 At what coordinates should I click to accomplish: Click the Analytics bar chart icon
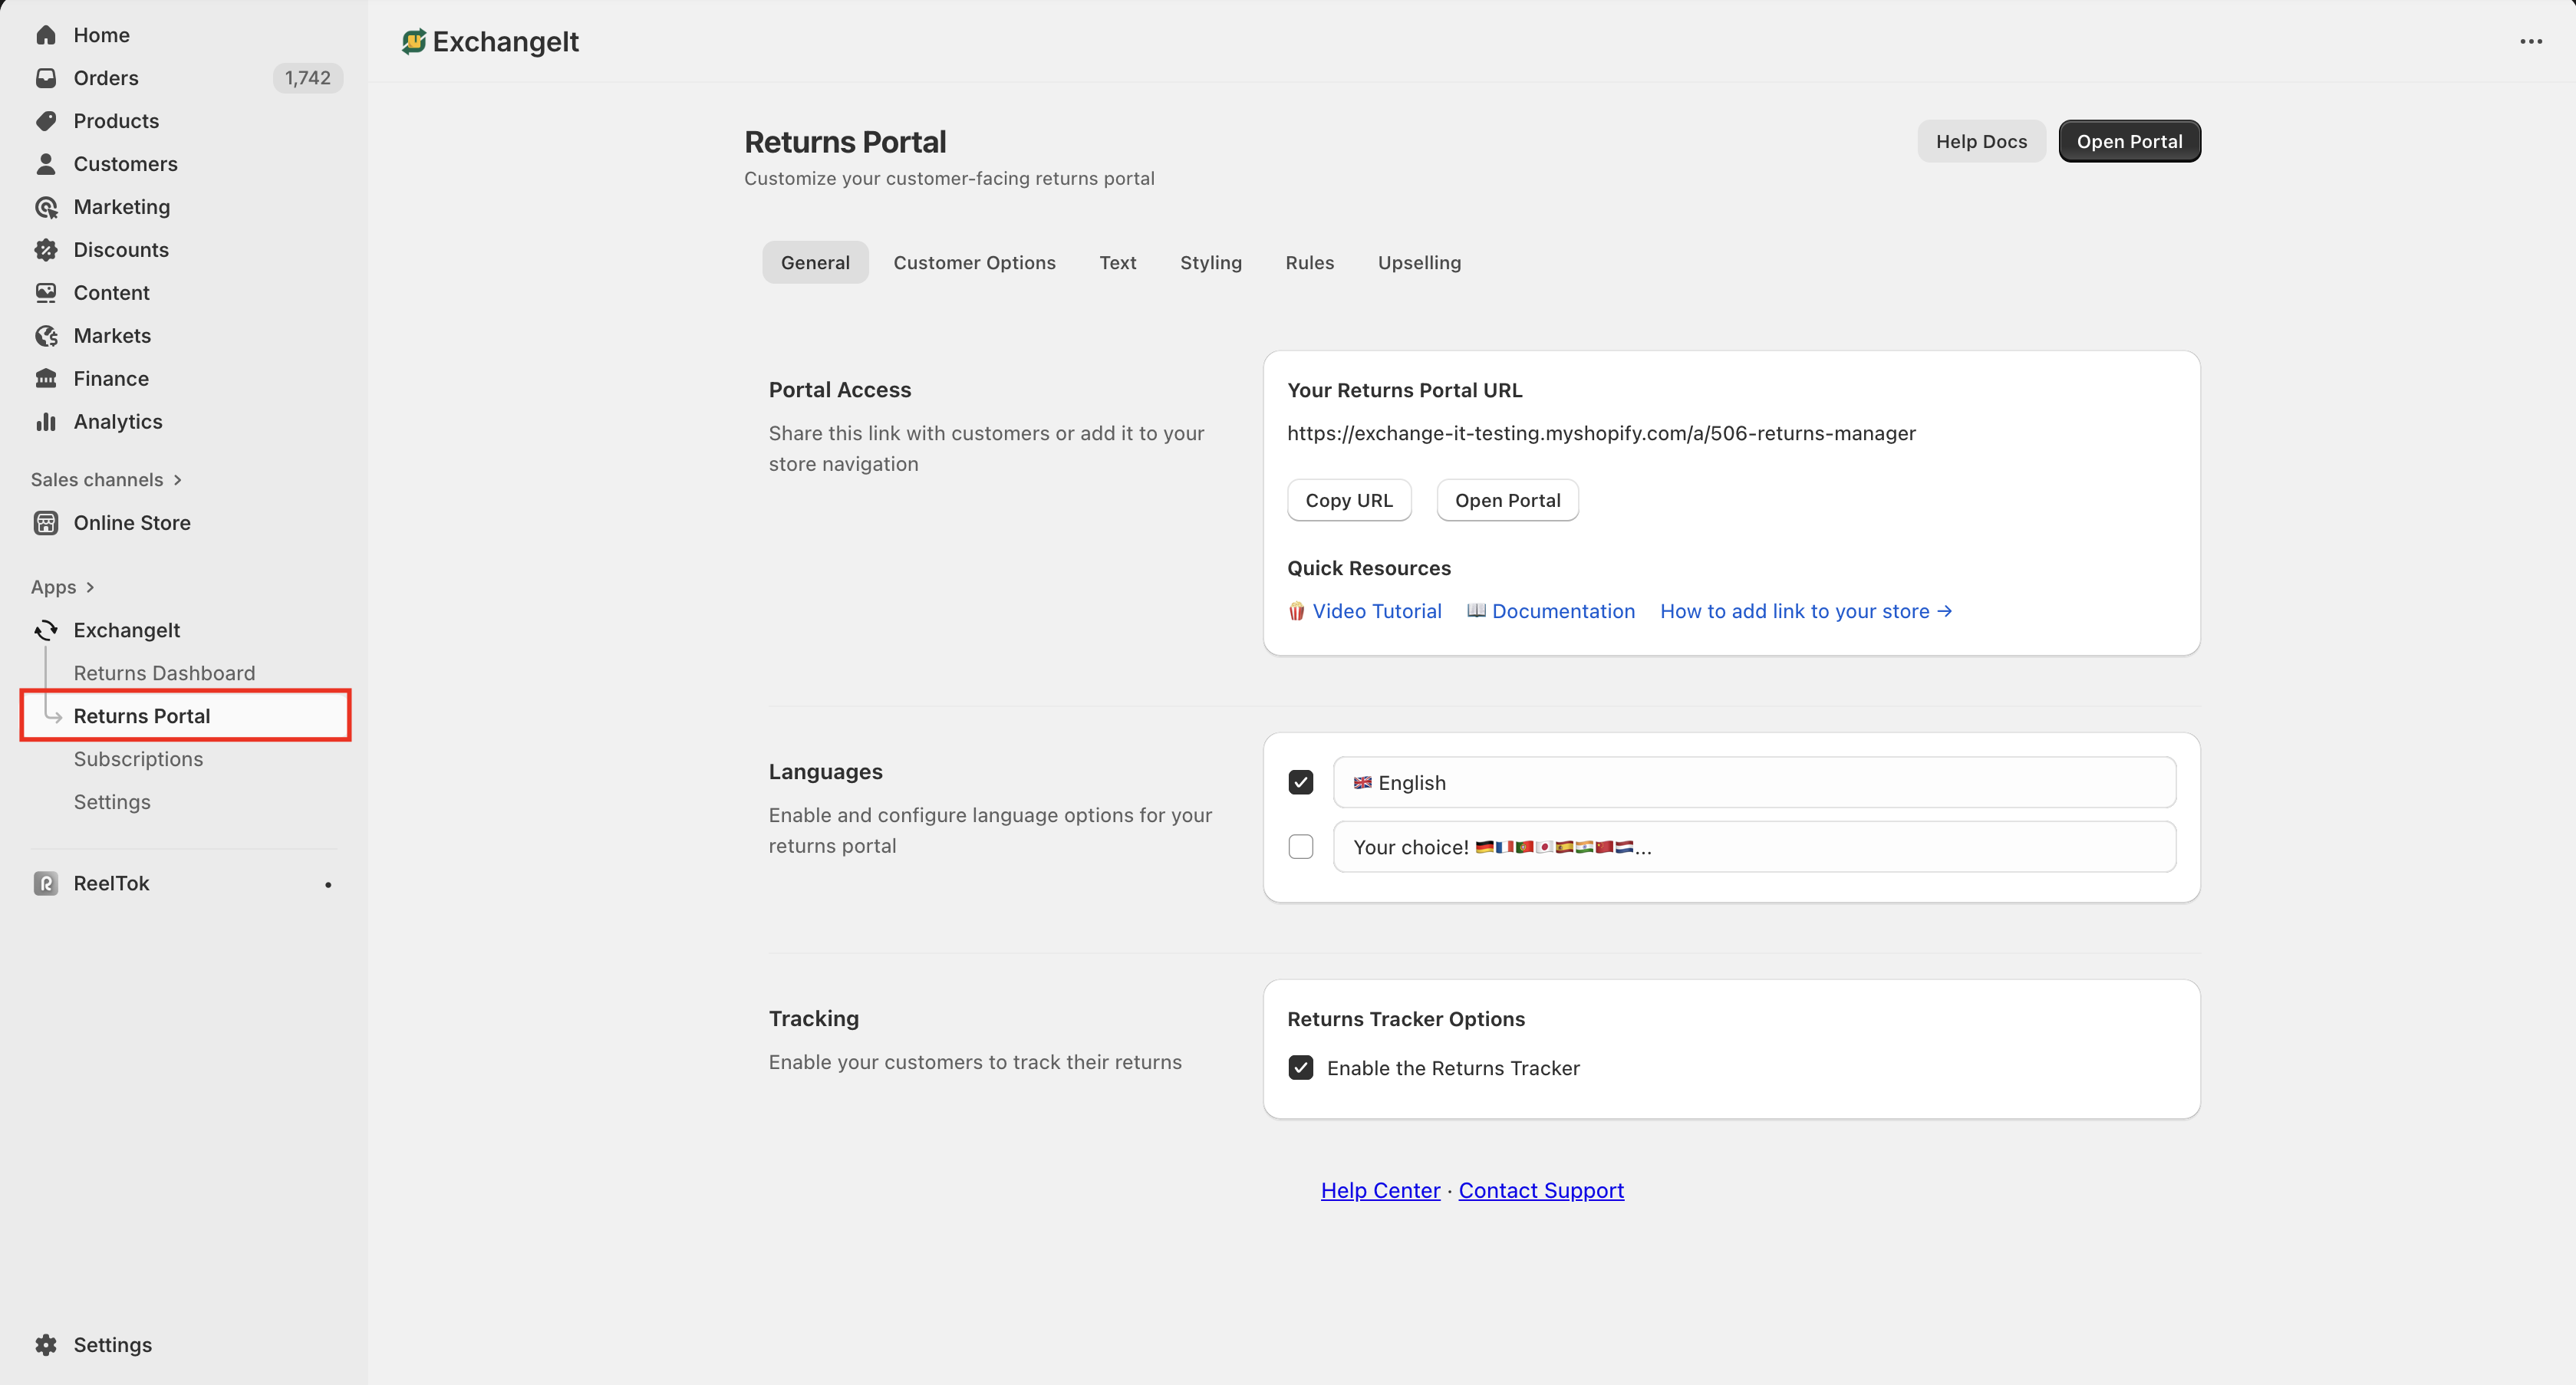point(46,422)
